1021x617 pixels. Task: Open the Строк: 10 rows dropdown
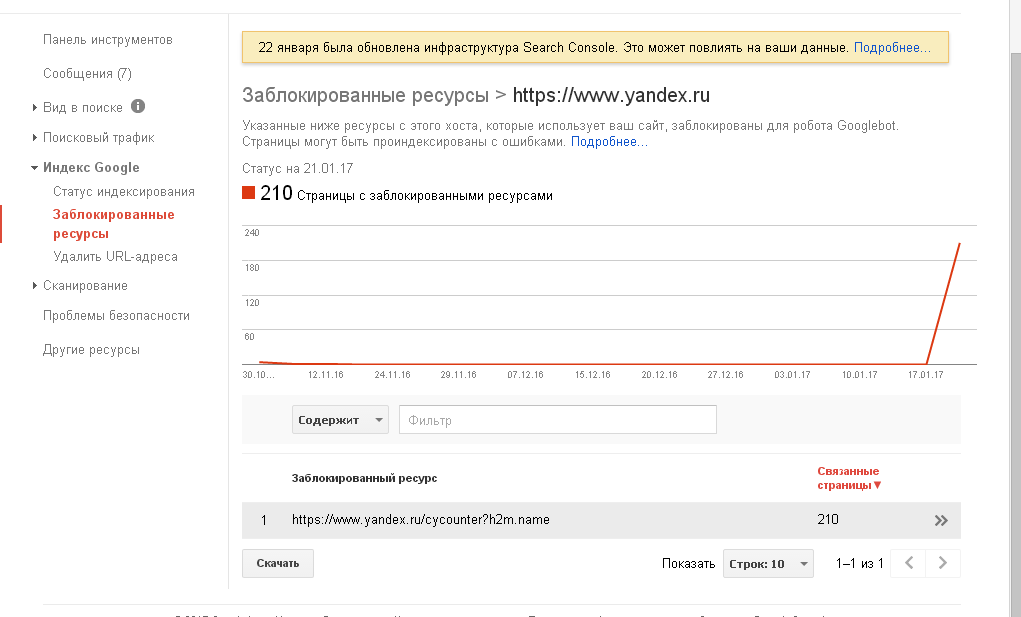[x=768, y=564]
